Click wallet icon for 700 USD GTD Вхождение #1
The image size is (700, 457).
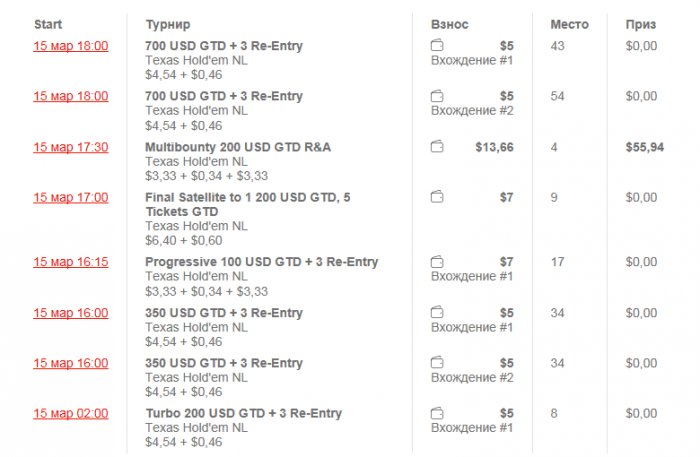click(436, 46)
